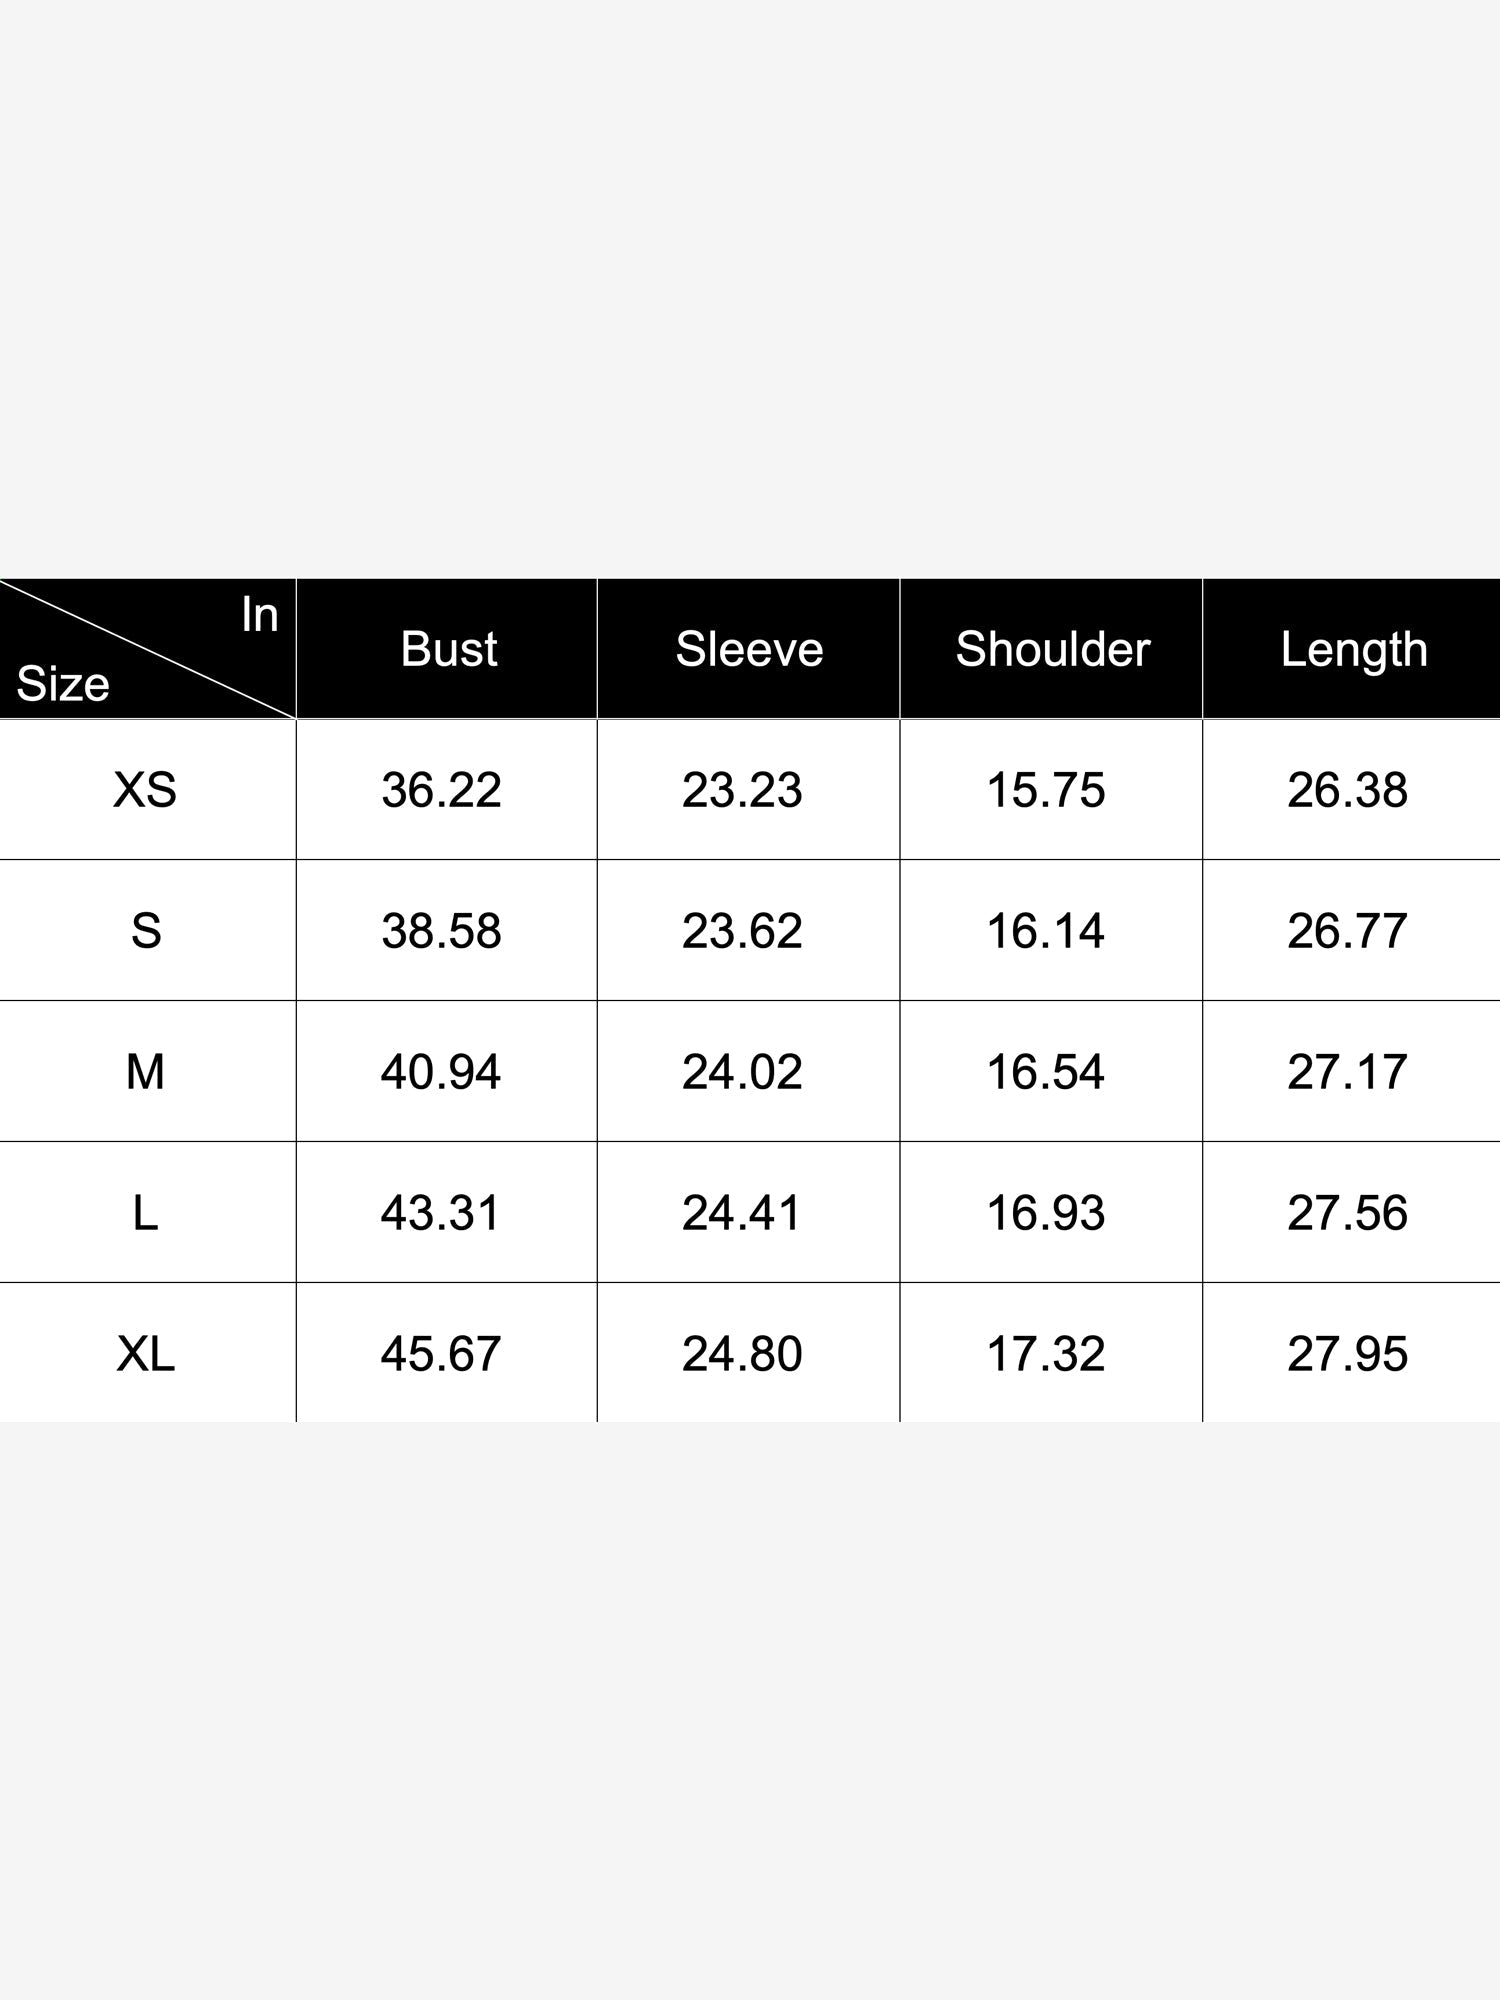Click the Sleeve column header
1500x2000 pixels.
click(749, 649)
